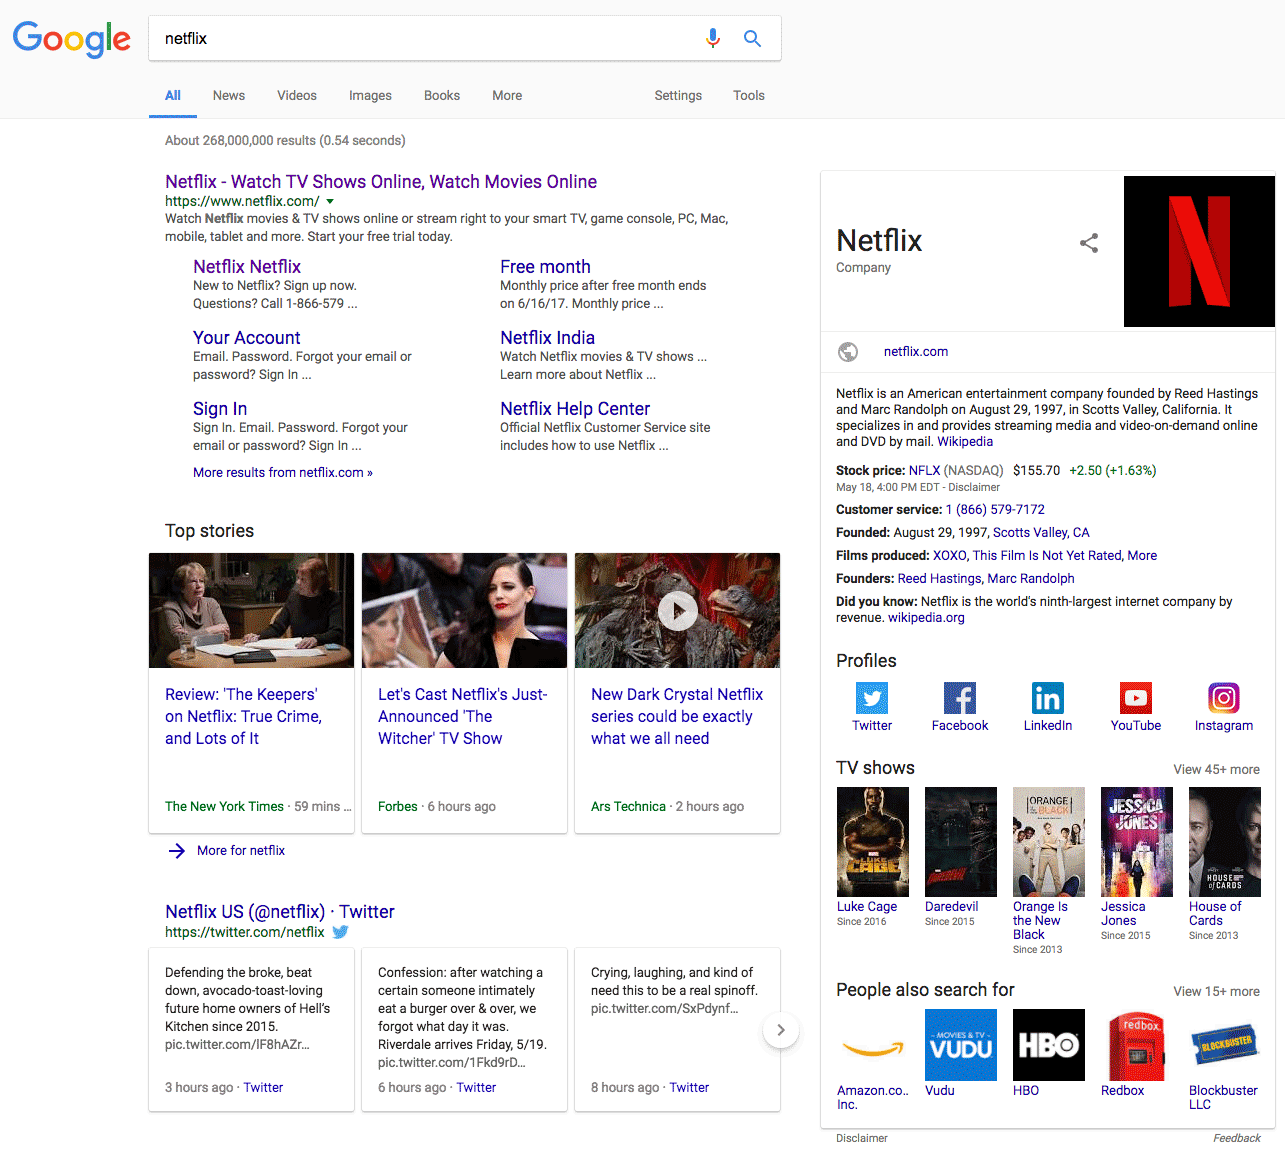Click More results from netflix.com
1285x1153 pixels.
(283, 473)
